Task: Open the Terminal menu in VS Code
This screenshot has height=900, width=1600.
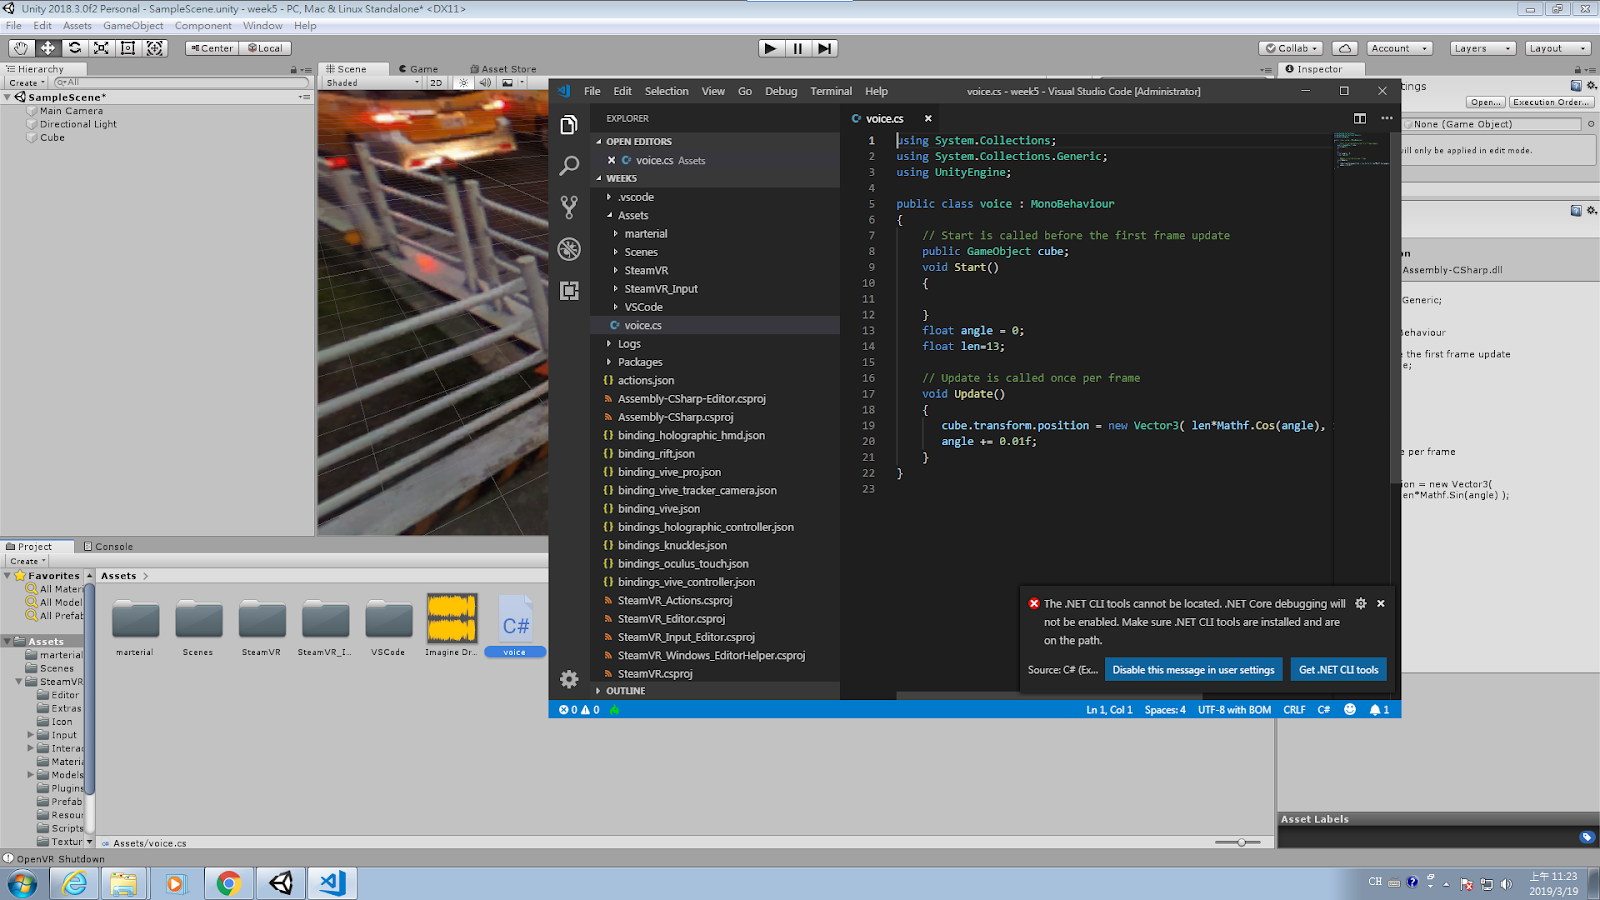Action: tap(830, 91)
